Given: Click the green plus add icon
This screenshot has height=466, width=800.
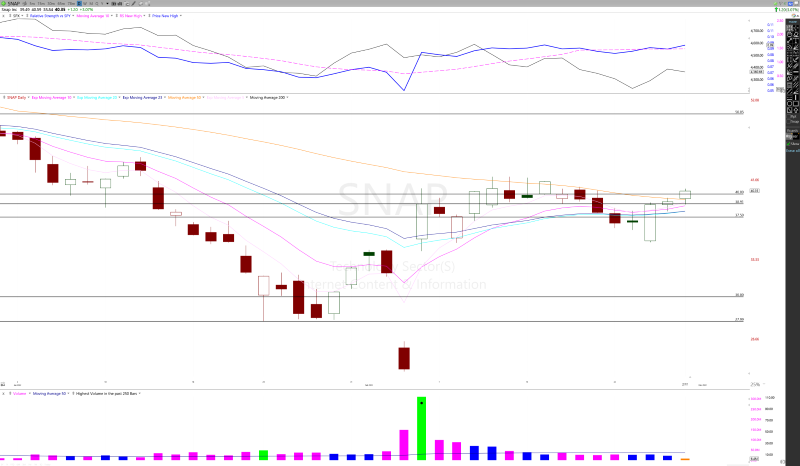Looking at the screenshot, I should 3,4.
